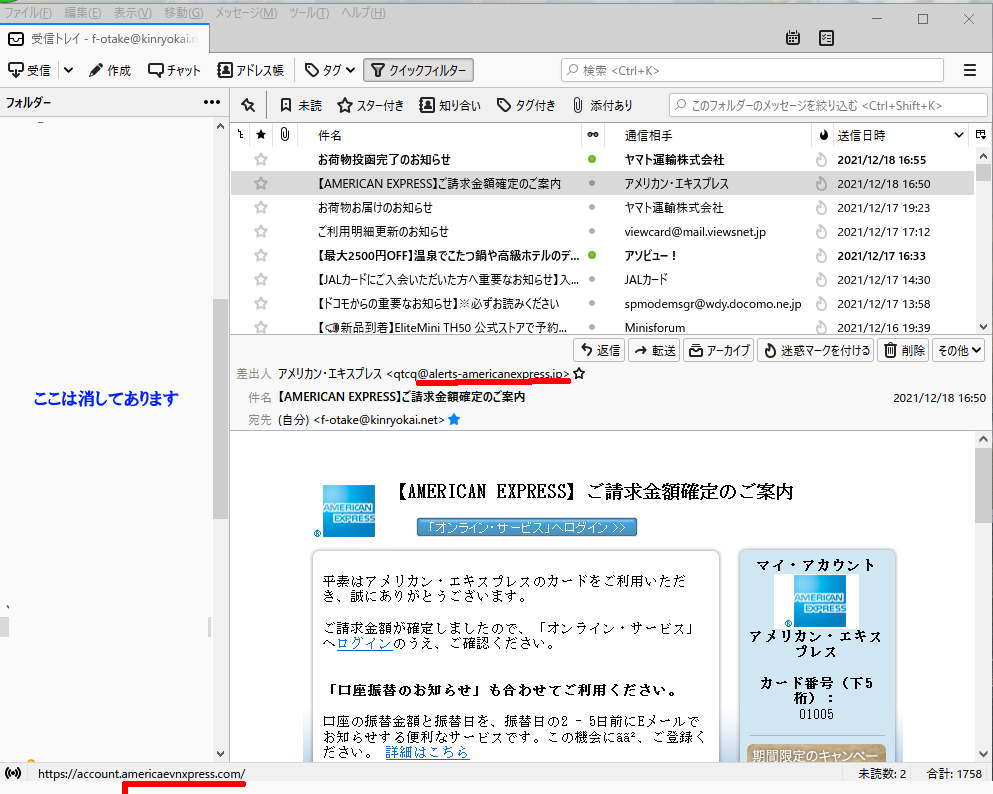The height and width of the screenshot is (794, 993).
Task: Open the ヘルプ menu
Action: click(x=363, y=13)
